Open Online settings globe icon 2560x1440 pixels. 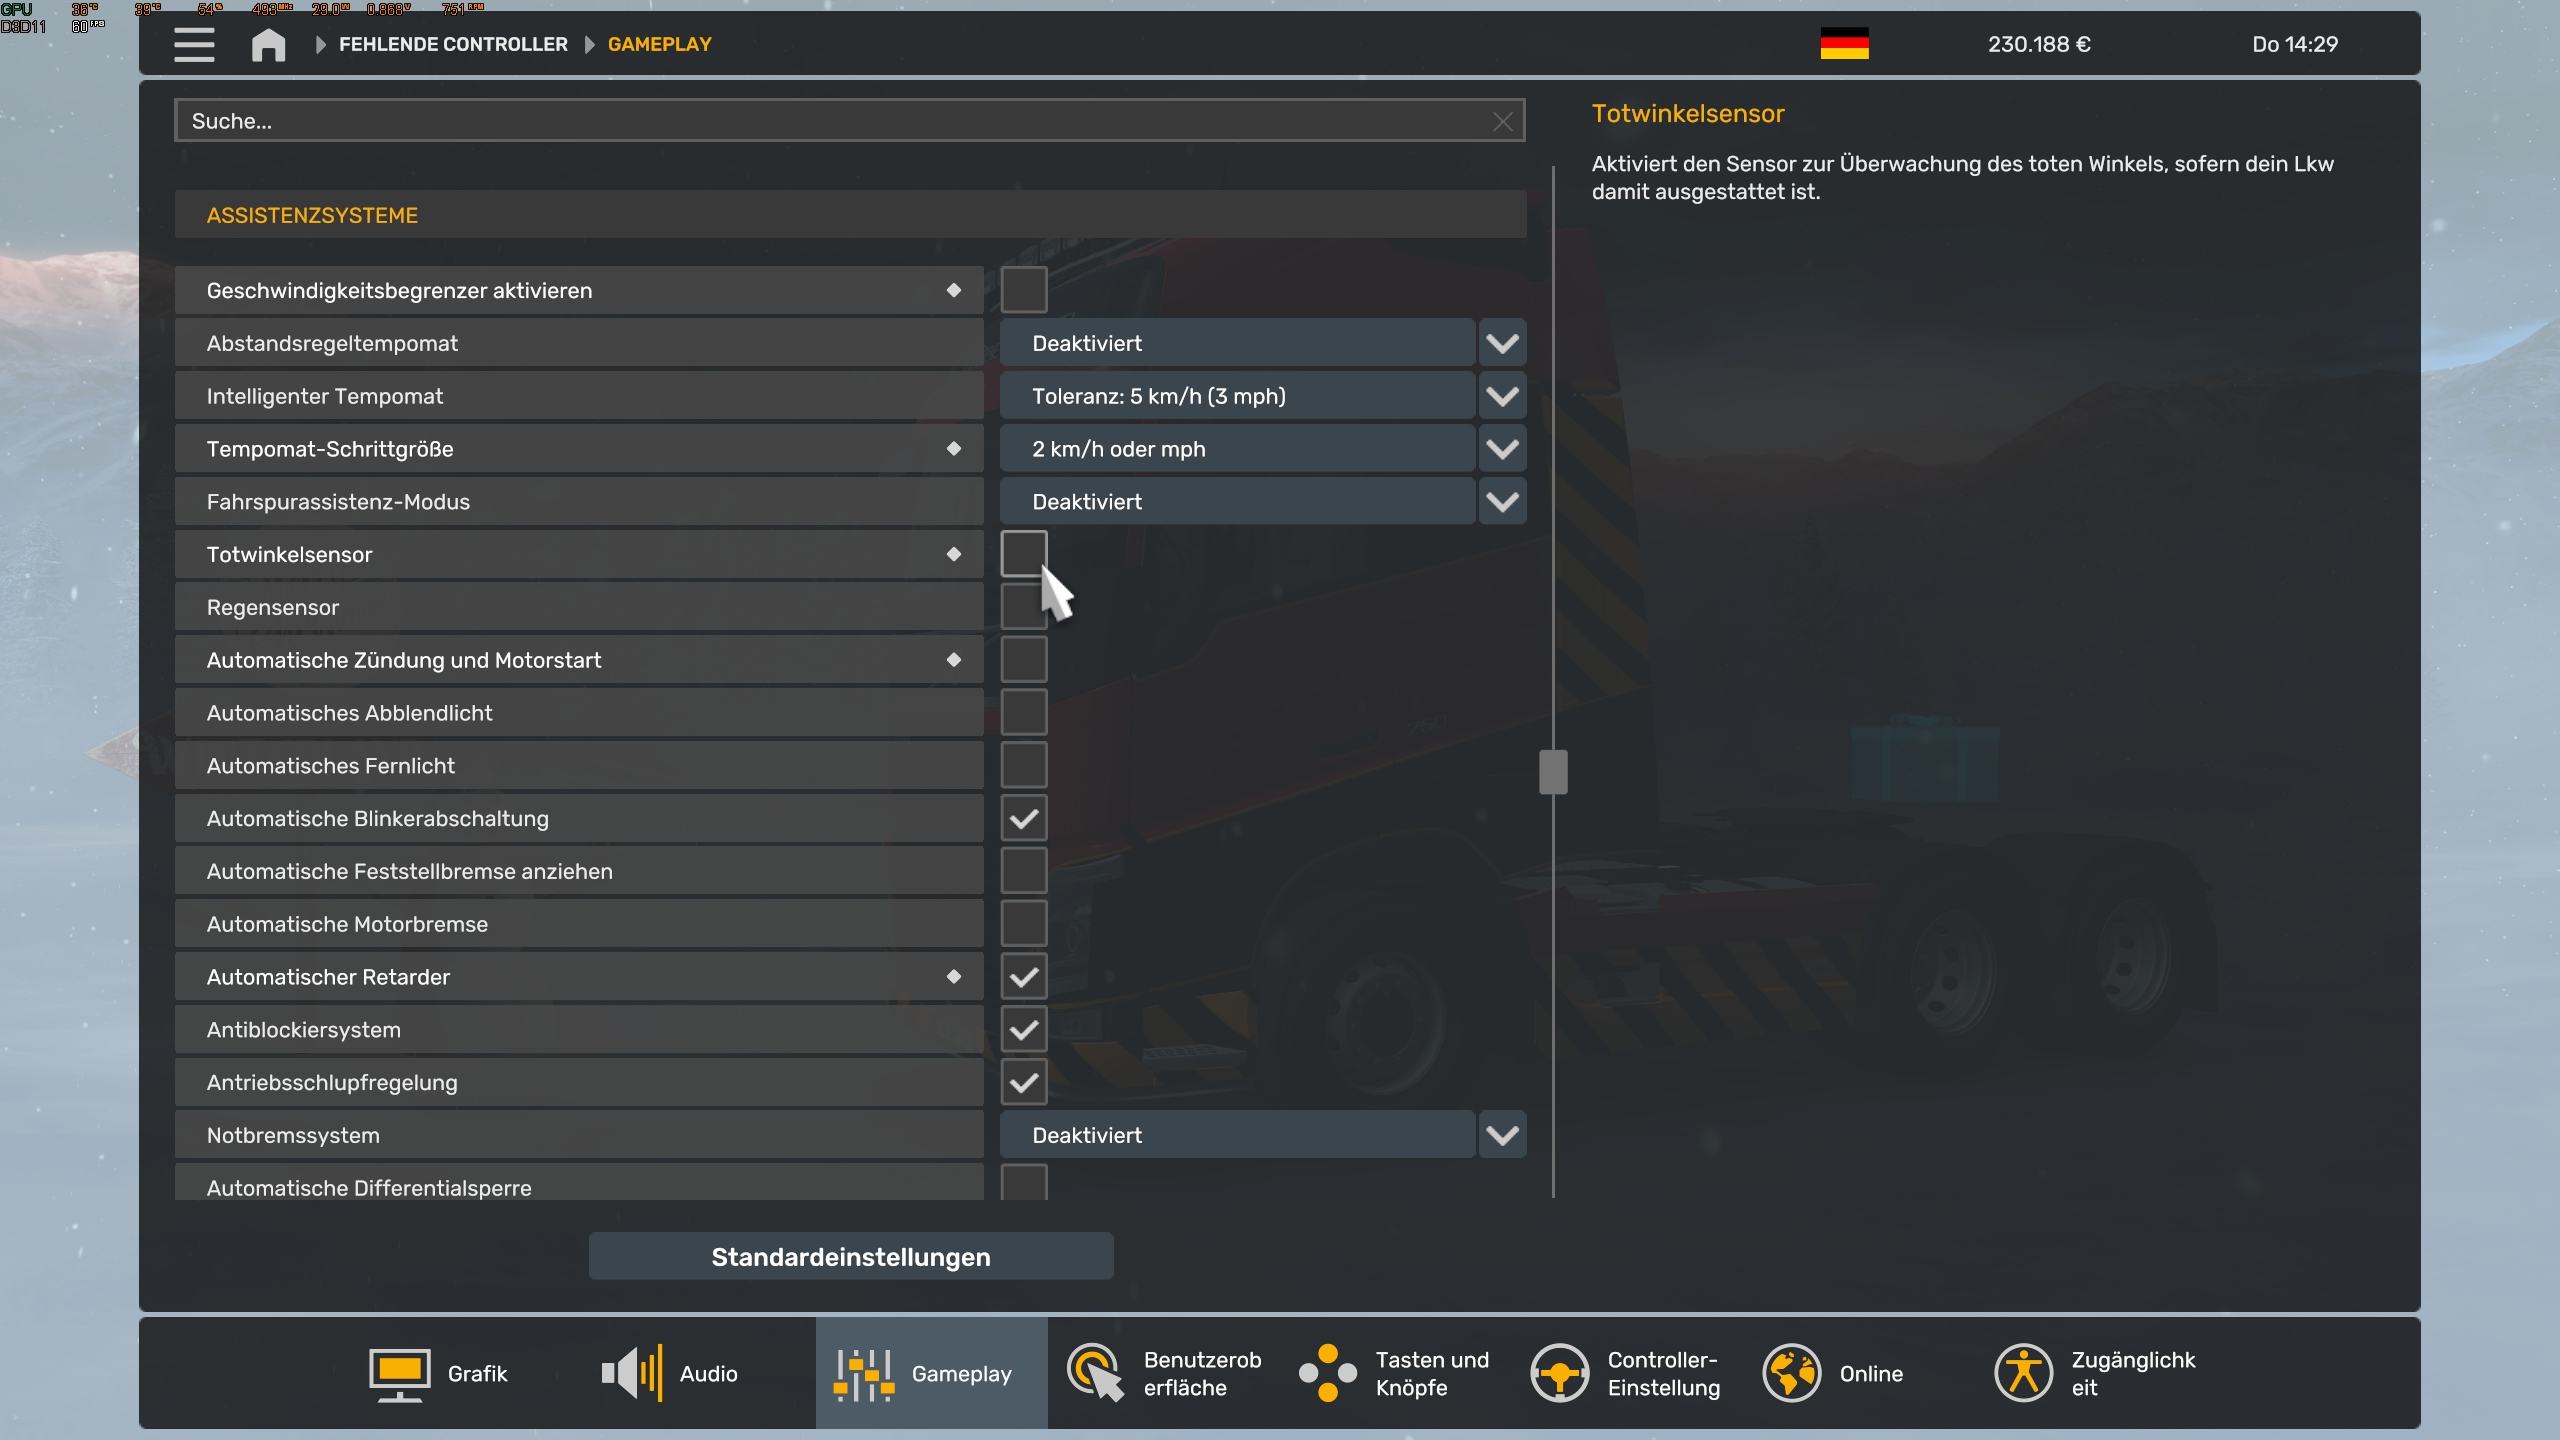click(x=1791, y=1373)
